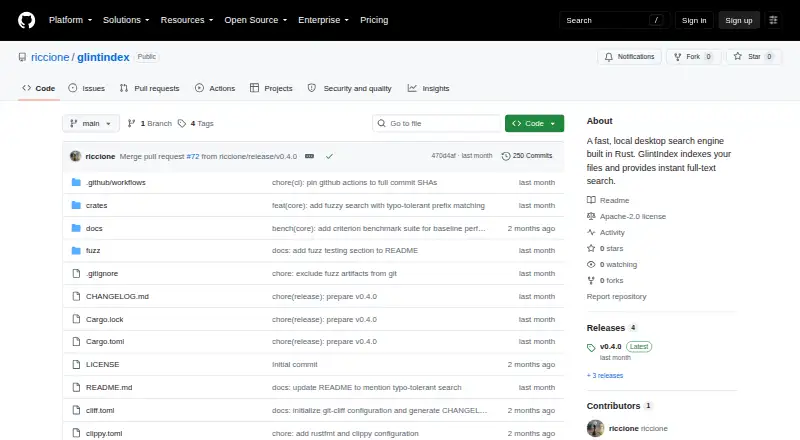Switch to the Issues tab

point(87,88)
